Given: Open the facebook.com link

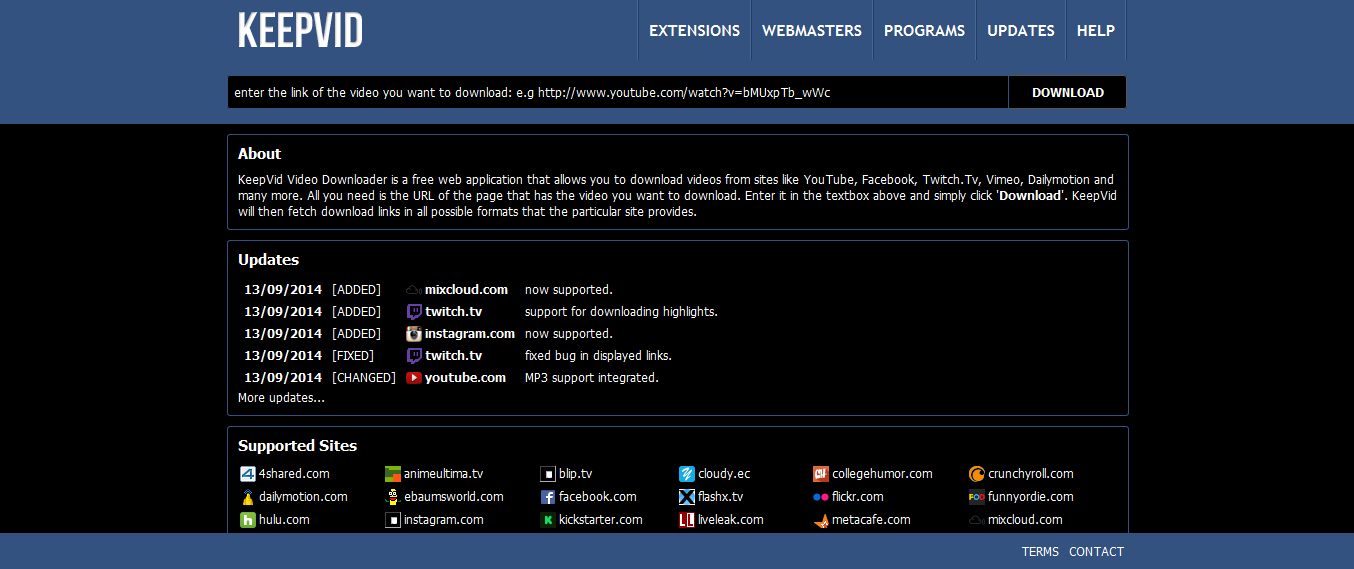Looking at the screenshot, I should (x=598, y=497).
